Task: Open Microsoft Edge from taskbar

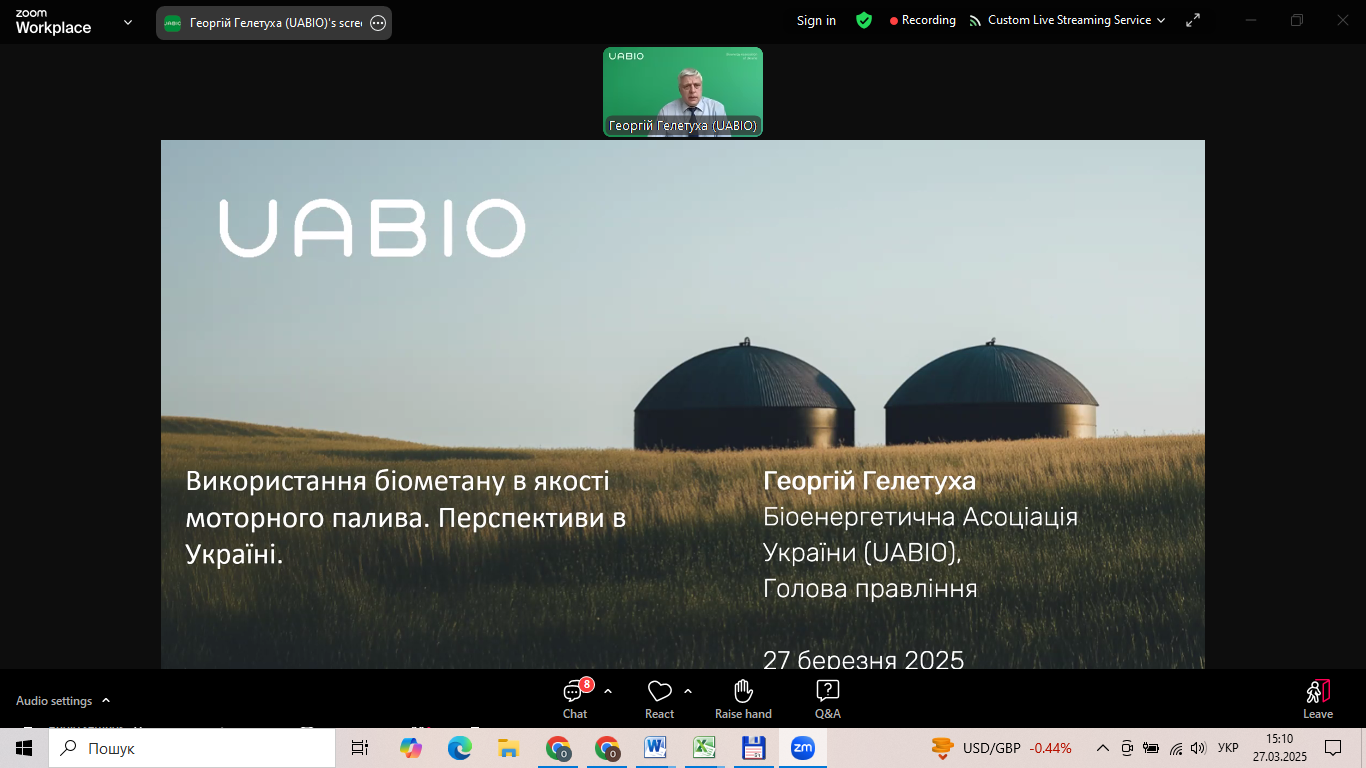Action: [459, 748]
